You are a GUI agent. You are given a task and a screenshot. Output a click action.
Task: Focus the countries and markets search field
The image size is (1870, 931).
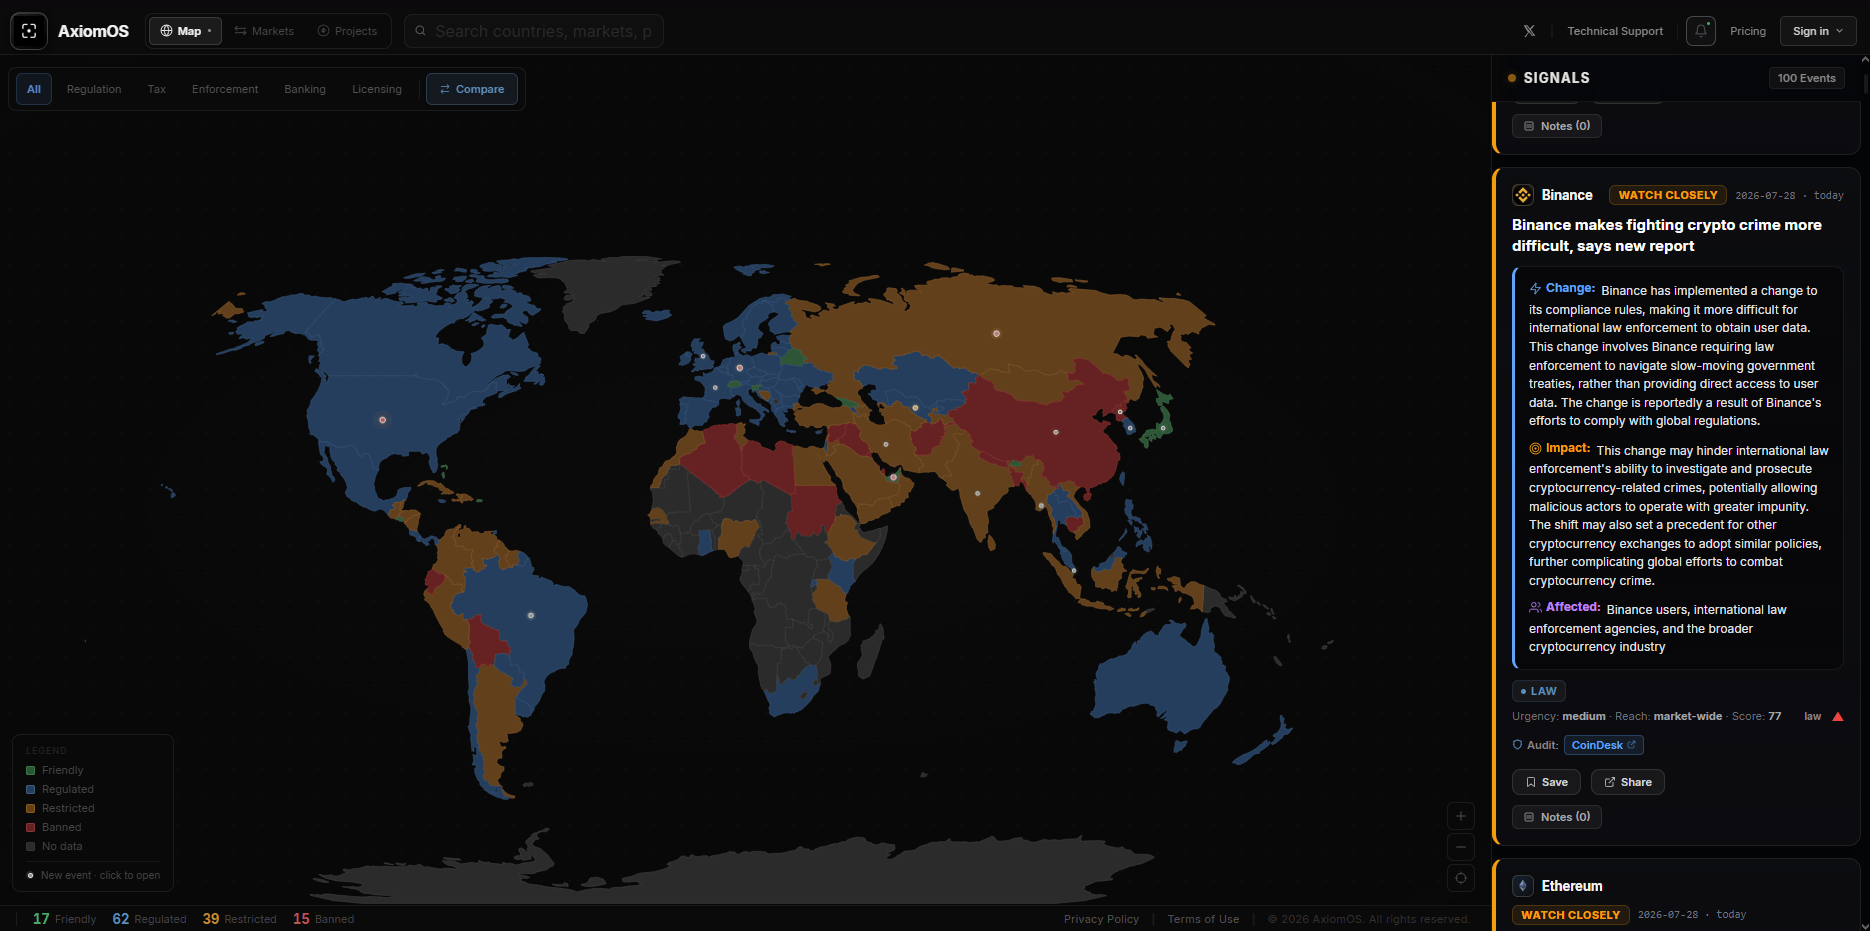pos(534,31)
